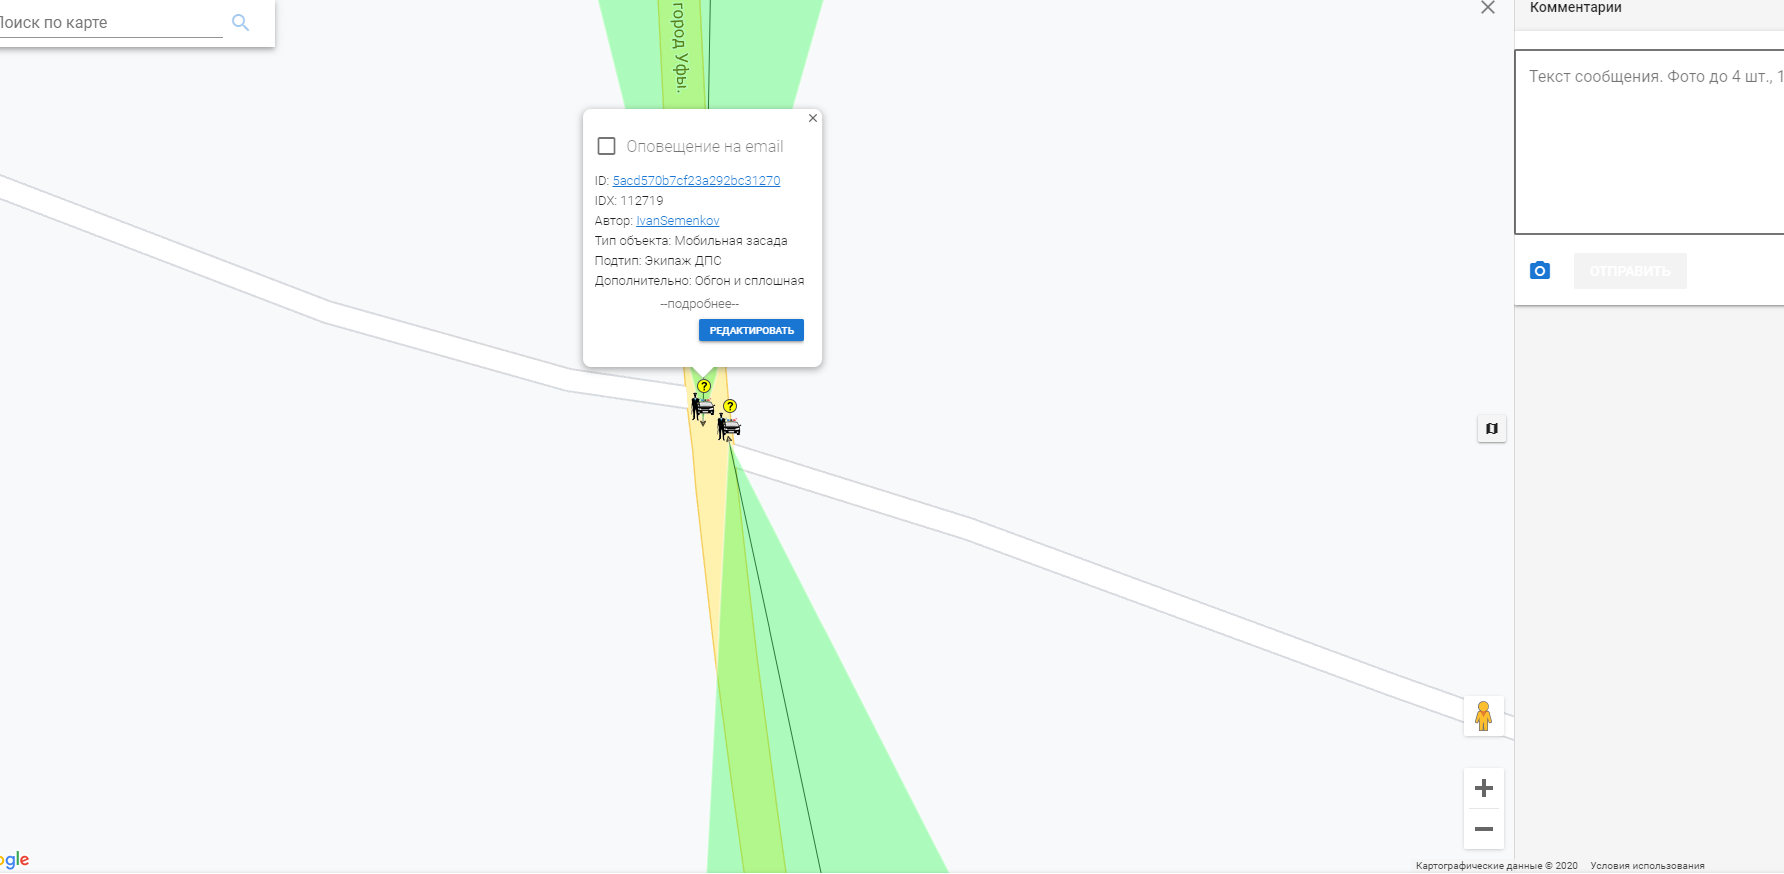Select the lower police patrol marker
The width and height of the screenshot is (1784, 874).
[x=729, y=420]
